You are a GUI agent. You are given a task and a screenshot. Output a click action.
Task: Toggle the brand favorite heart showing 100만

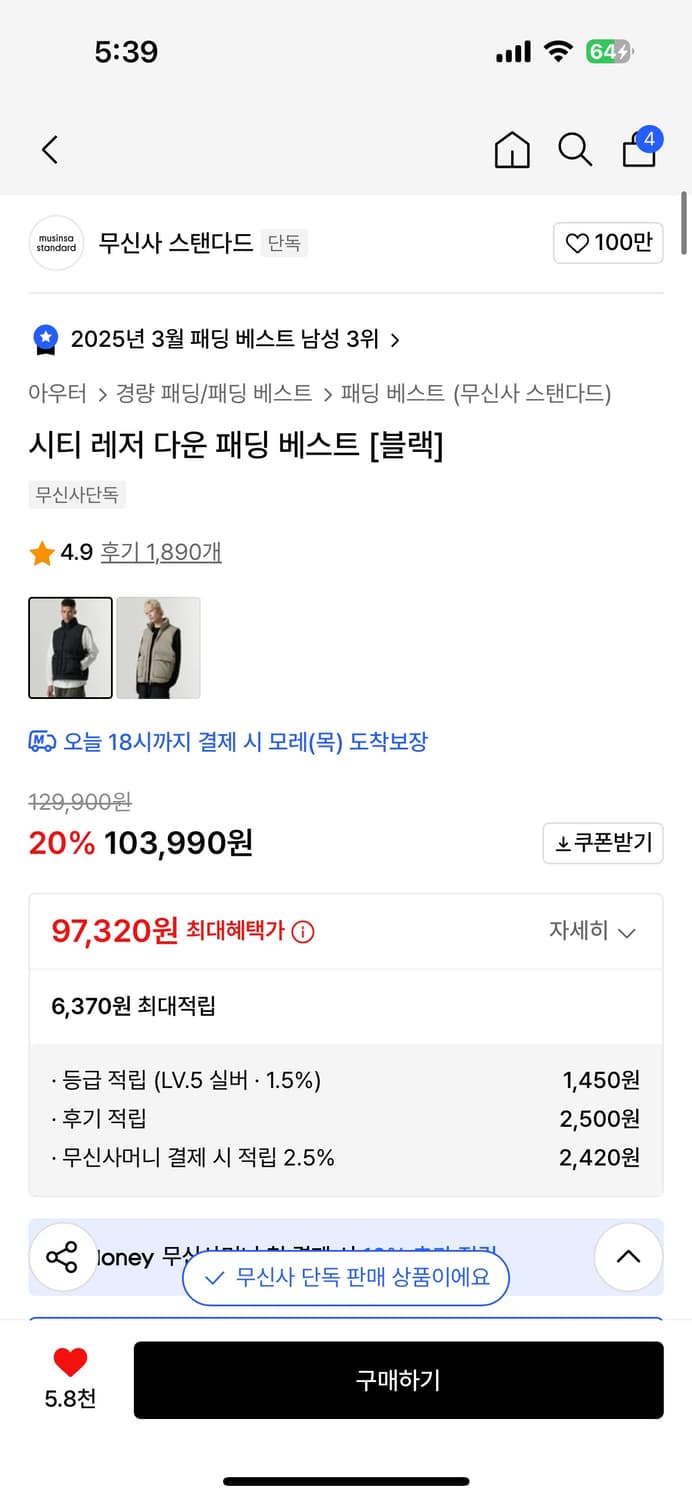coord(608,242)
